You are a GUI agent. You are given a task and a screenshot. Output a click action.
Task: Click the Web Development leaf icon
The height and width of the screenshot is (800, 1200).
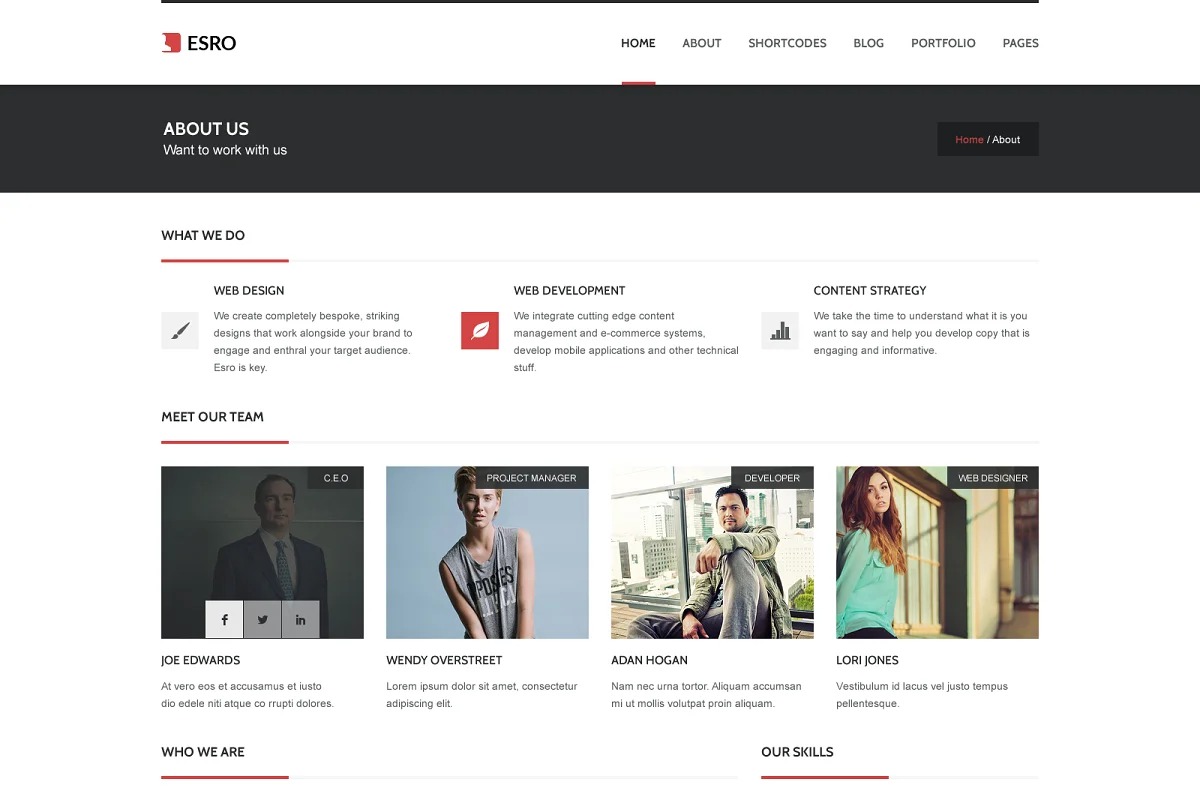tap(480, 331)
